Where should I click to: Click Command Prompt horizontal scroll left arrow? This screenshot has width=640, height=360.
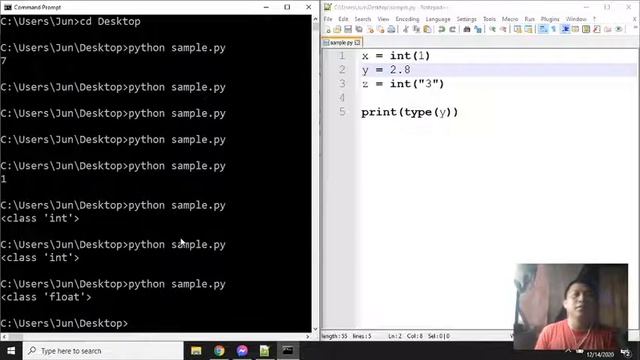4,337
